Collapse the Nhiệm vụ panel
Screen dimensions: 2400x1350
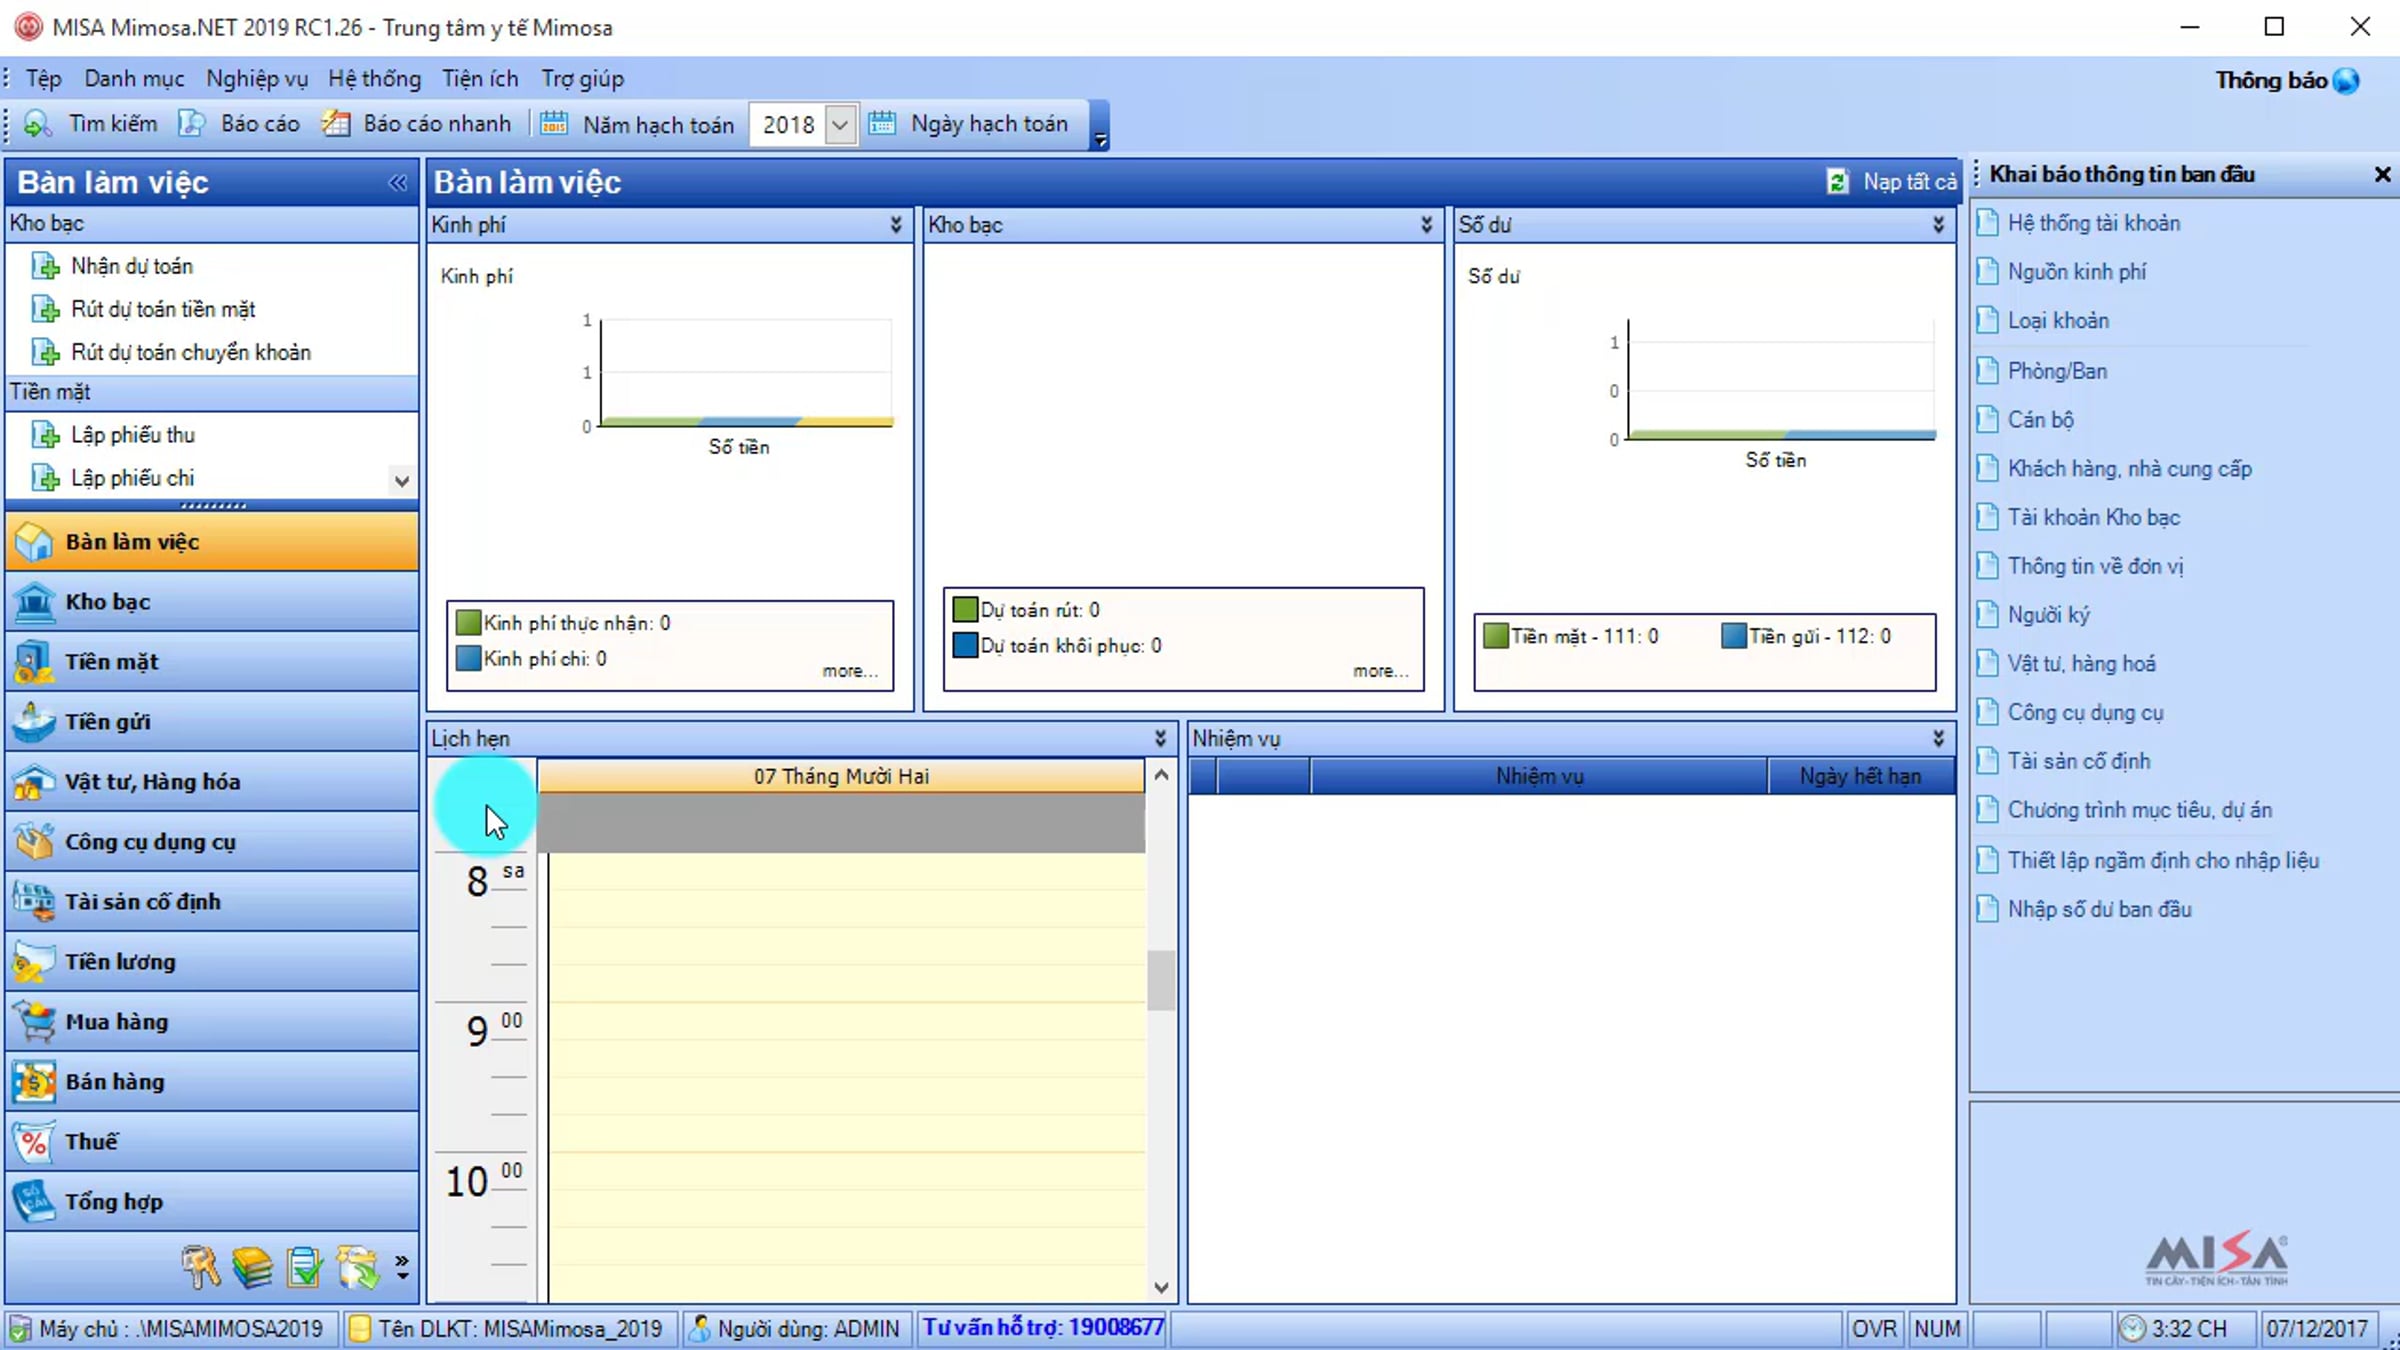(1938, 739)
